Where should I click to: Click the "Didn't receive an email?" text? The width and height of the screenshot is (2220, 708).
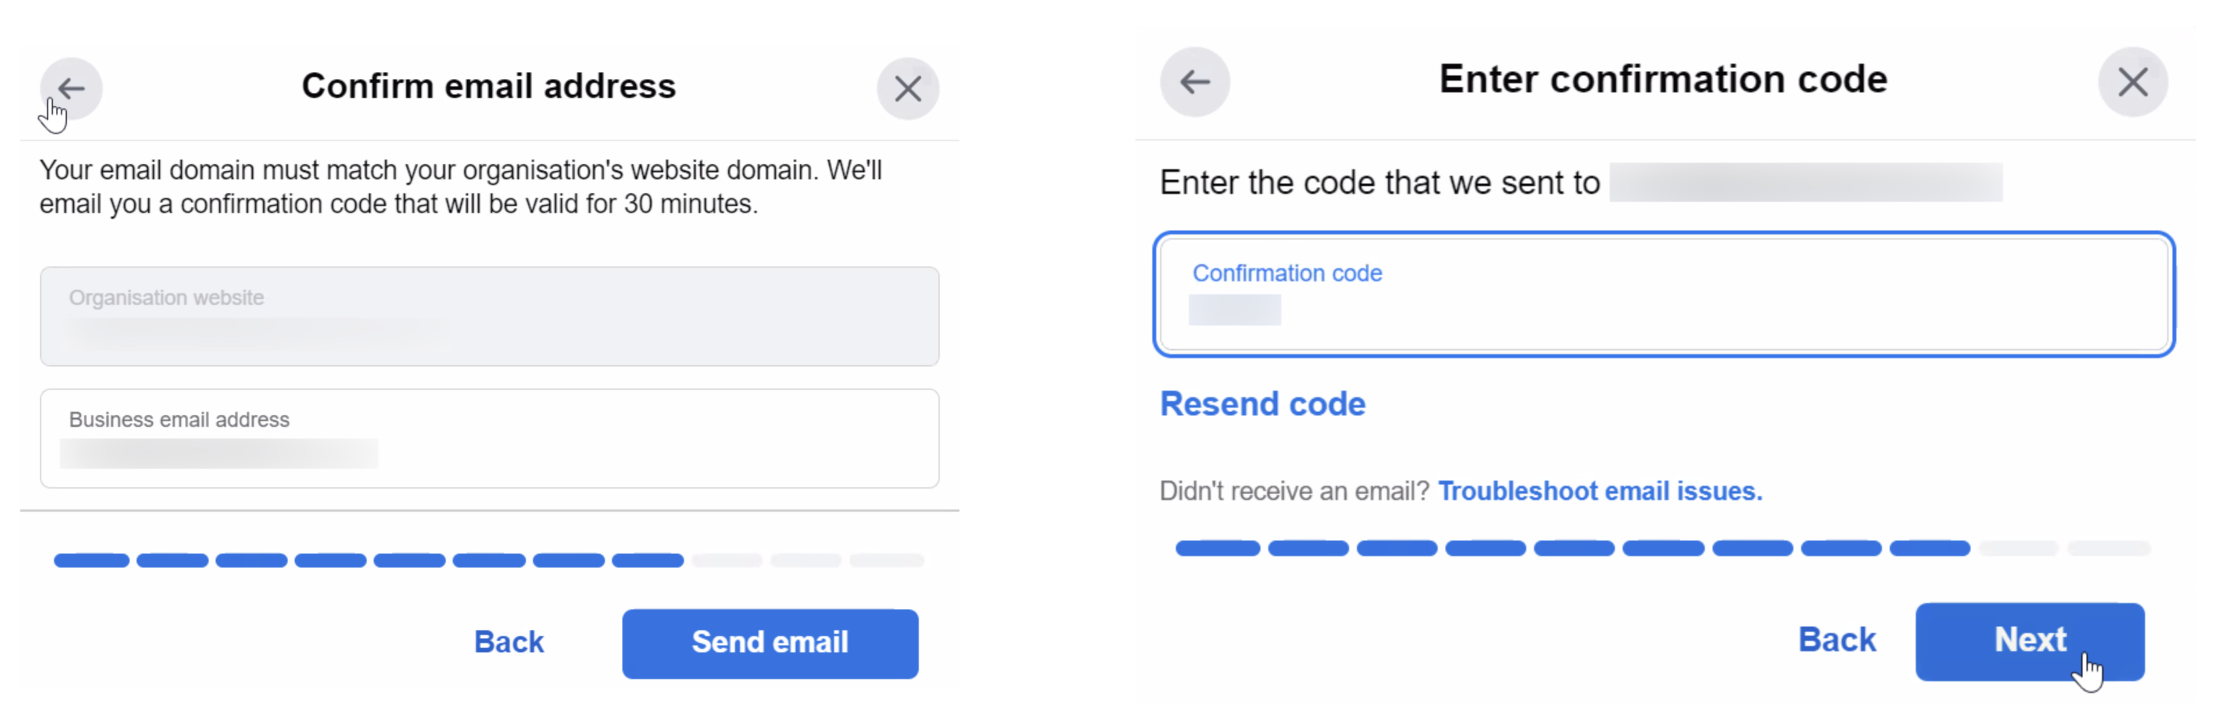tap(1294, 491)
